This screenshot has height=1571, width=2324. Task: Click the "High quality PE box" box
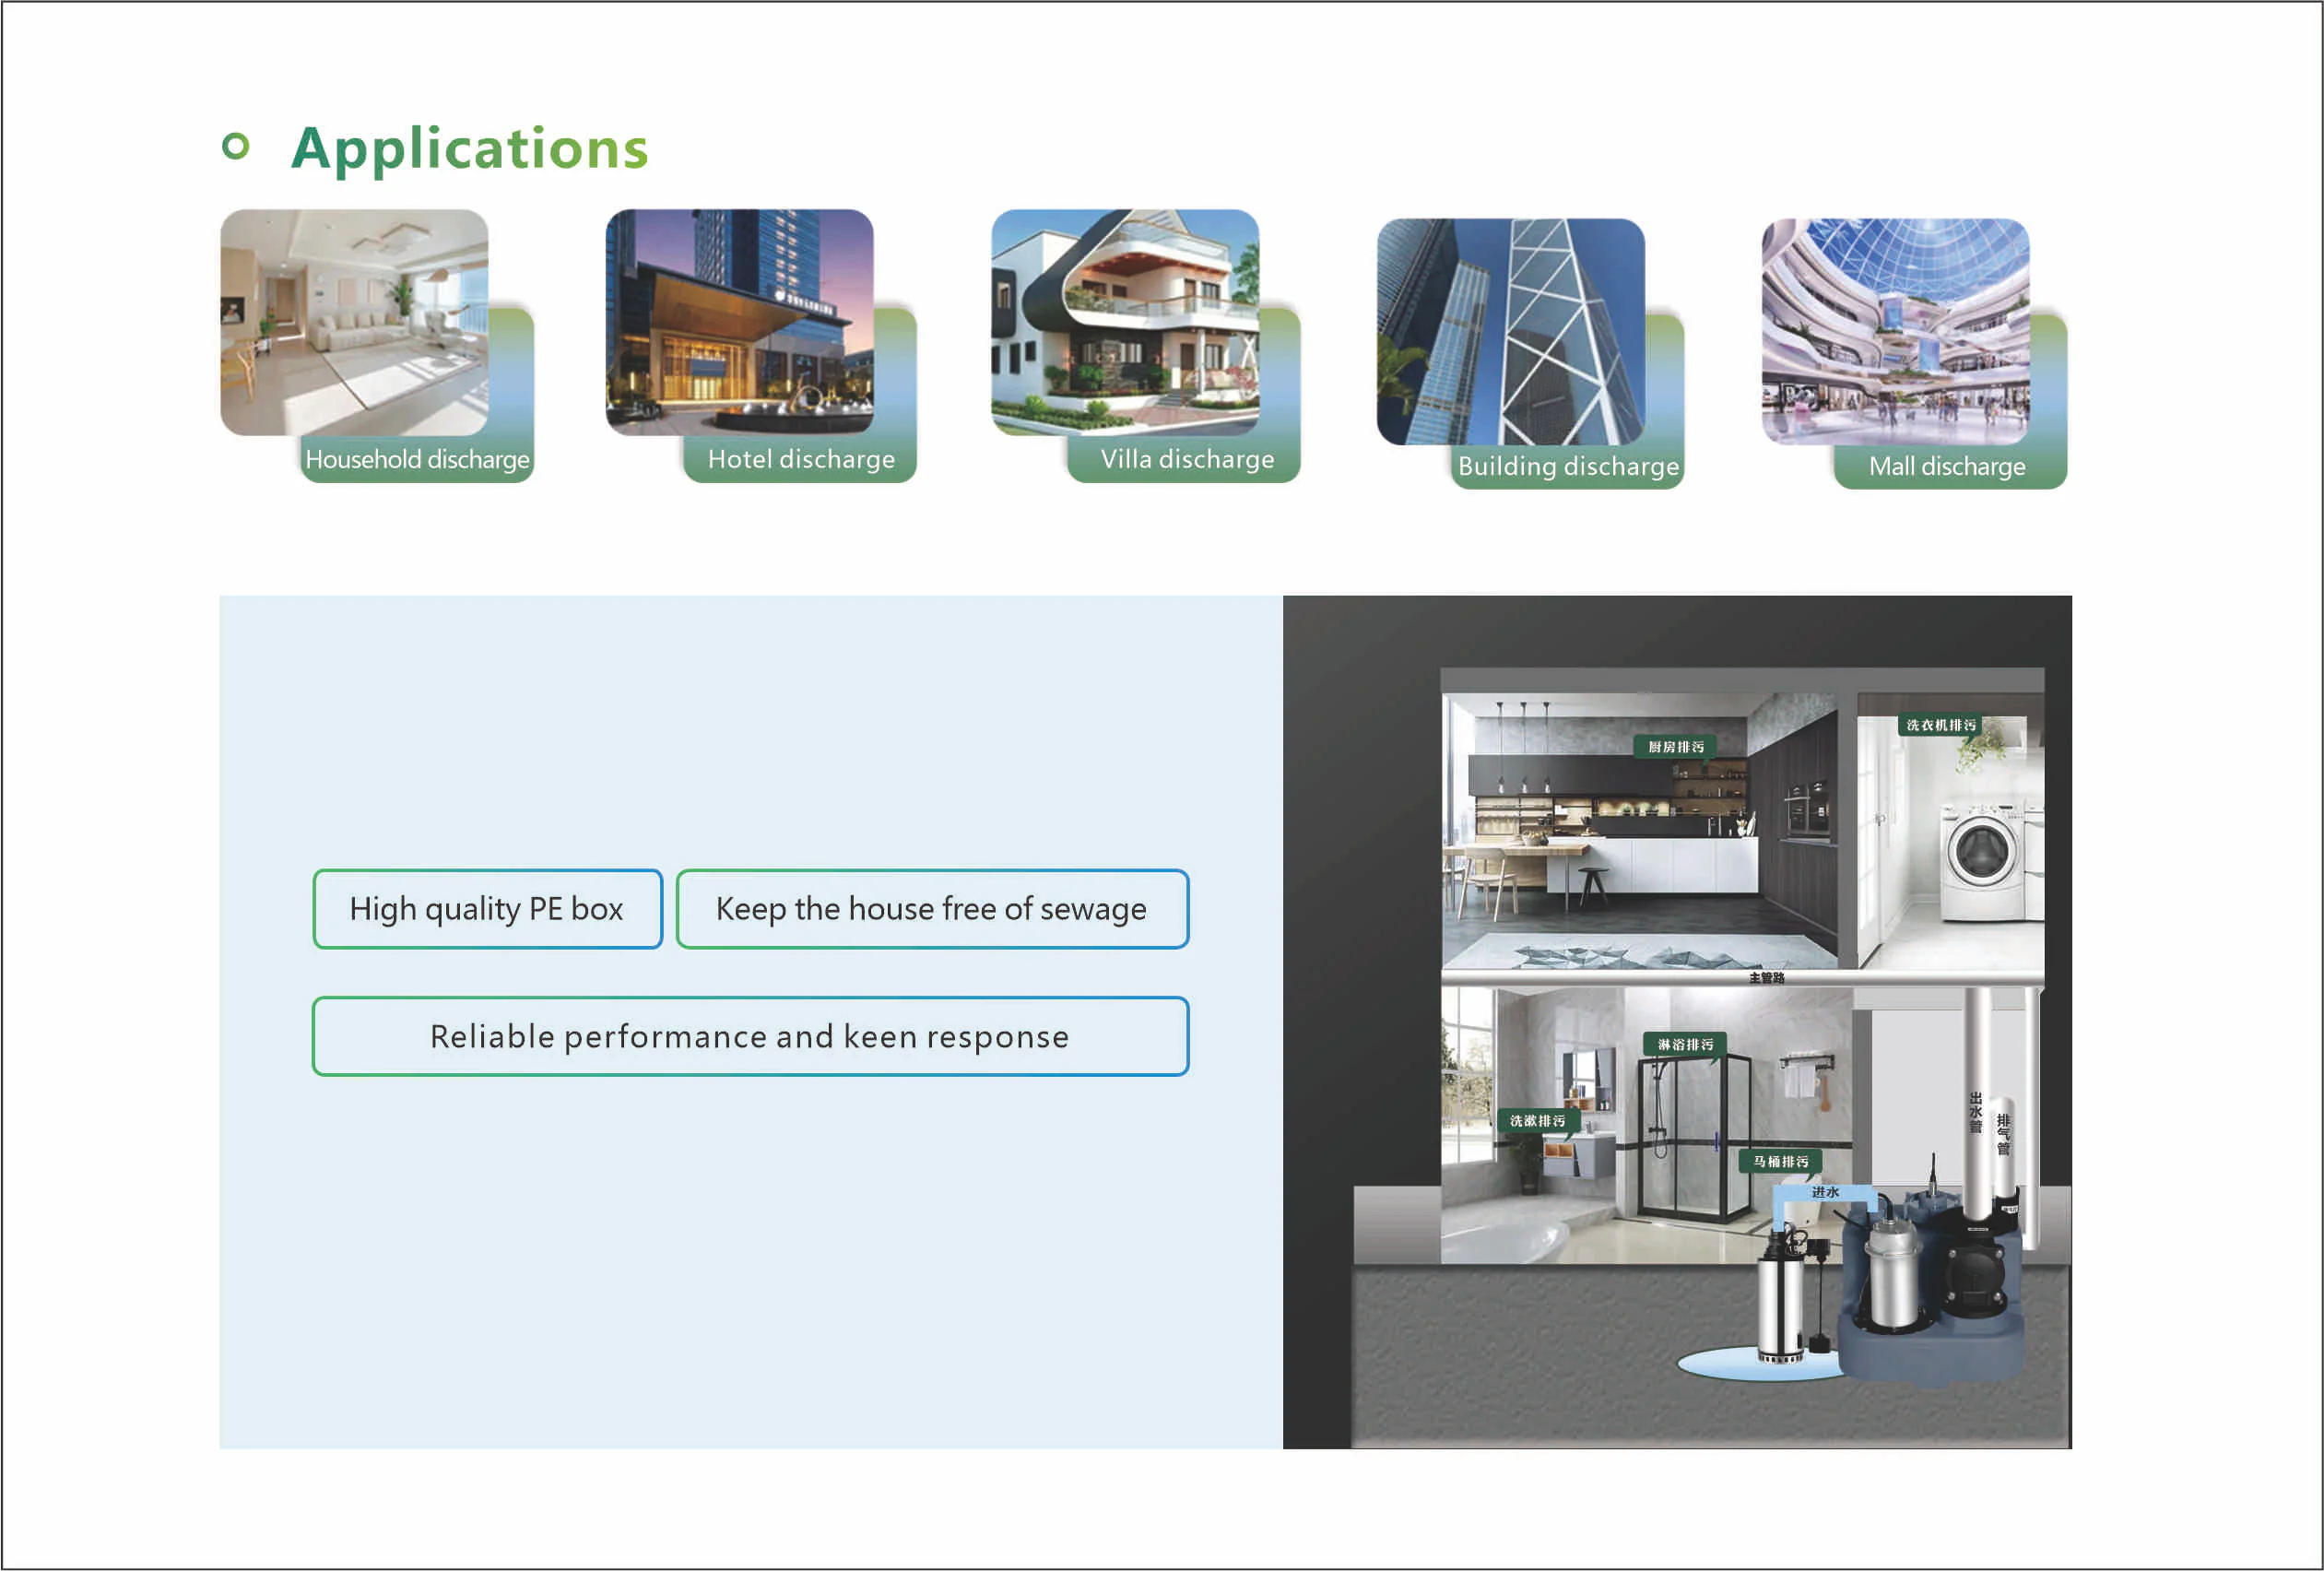[487, 909]
